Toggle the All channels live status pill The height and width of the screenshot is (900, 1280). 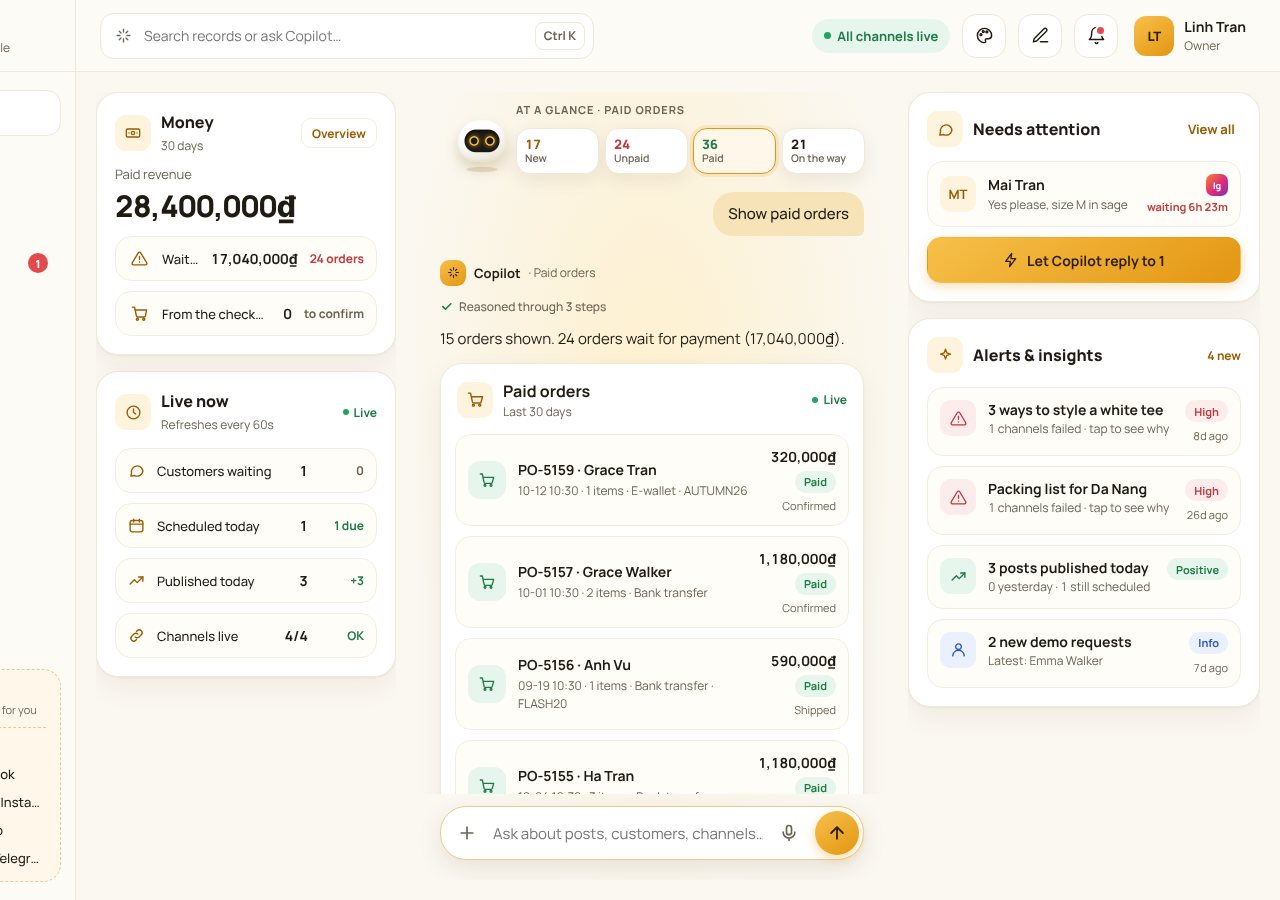pyautogui.click(x=881, y=36)
